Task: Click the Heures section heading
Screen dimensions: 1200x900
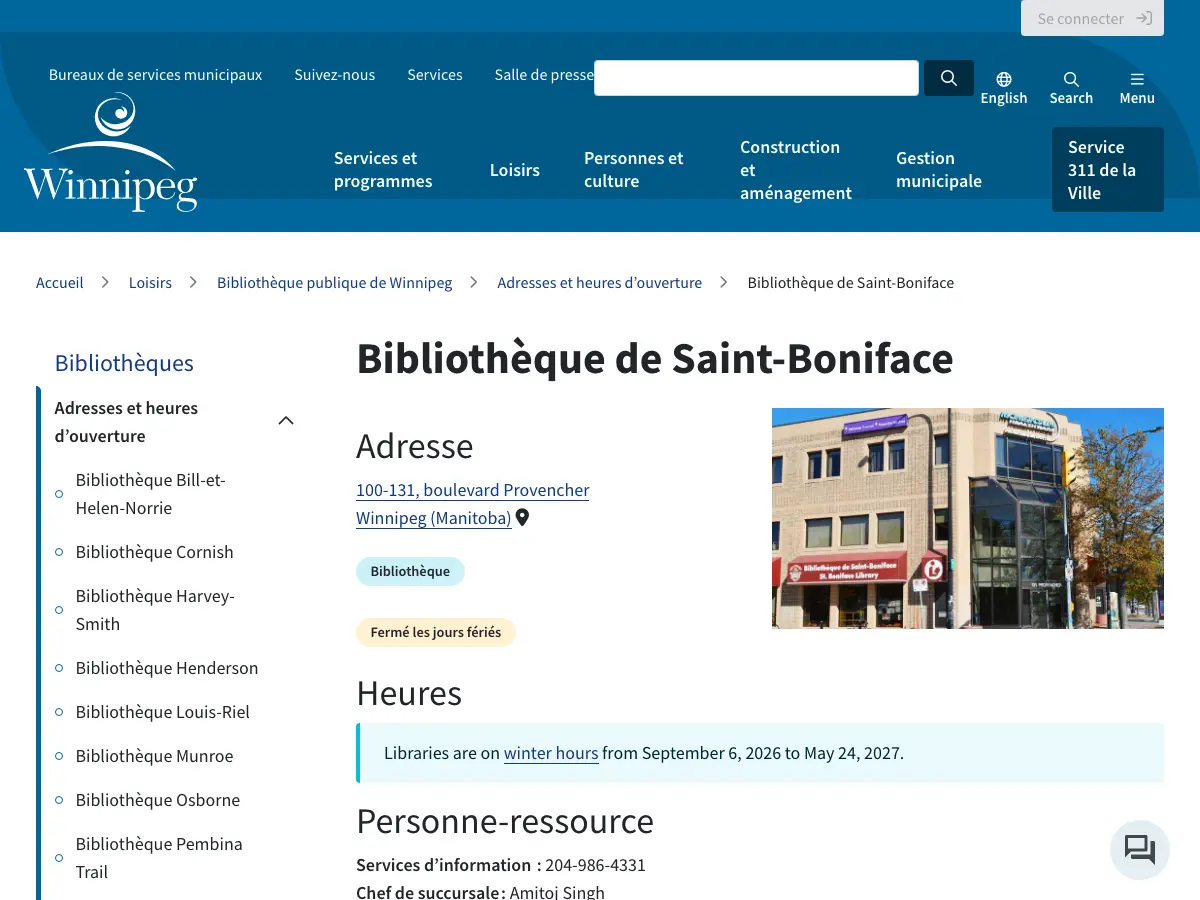Action: 409,693
